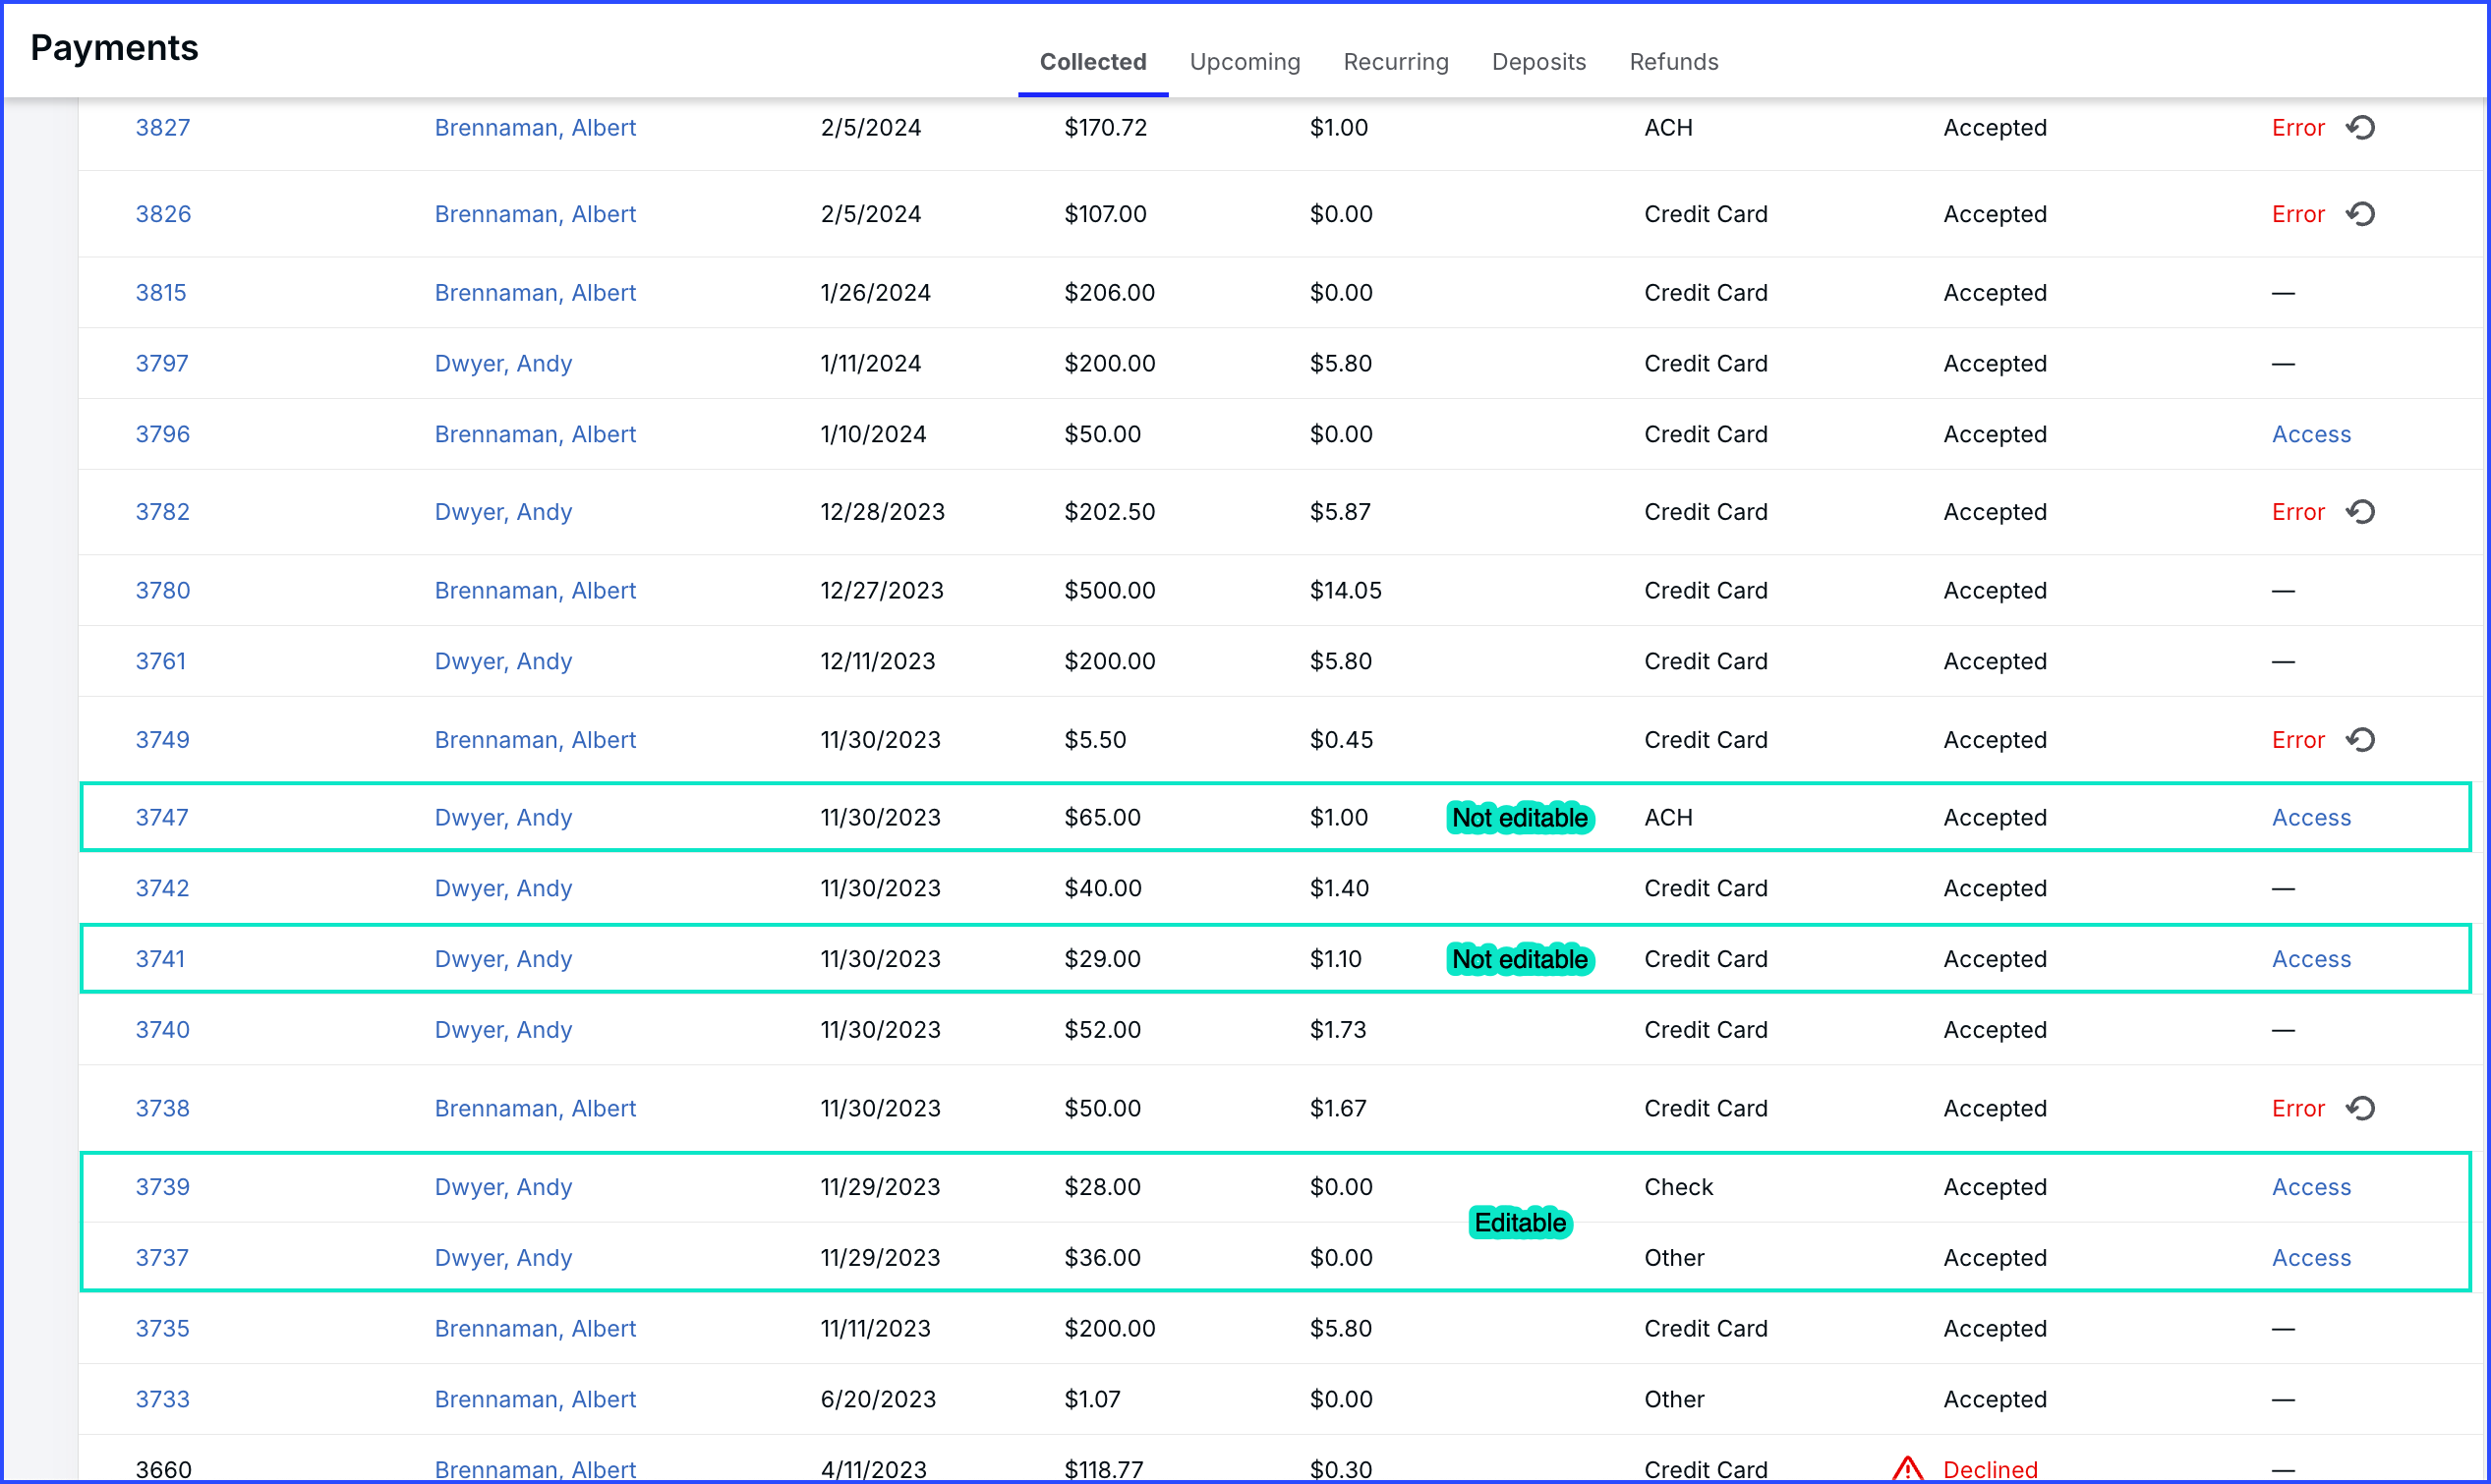Click the $14.05 fee cell
The width and height of the screenshot is (2491, 1484).
(1346, 591)
